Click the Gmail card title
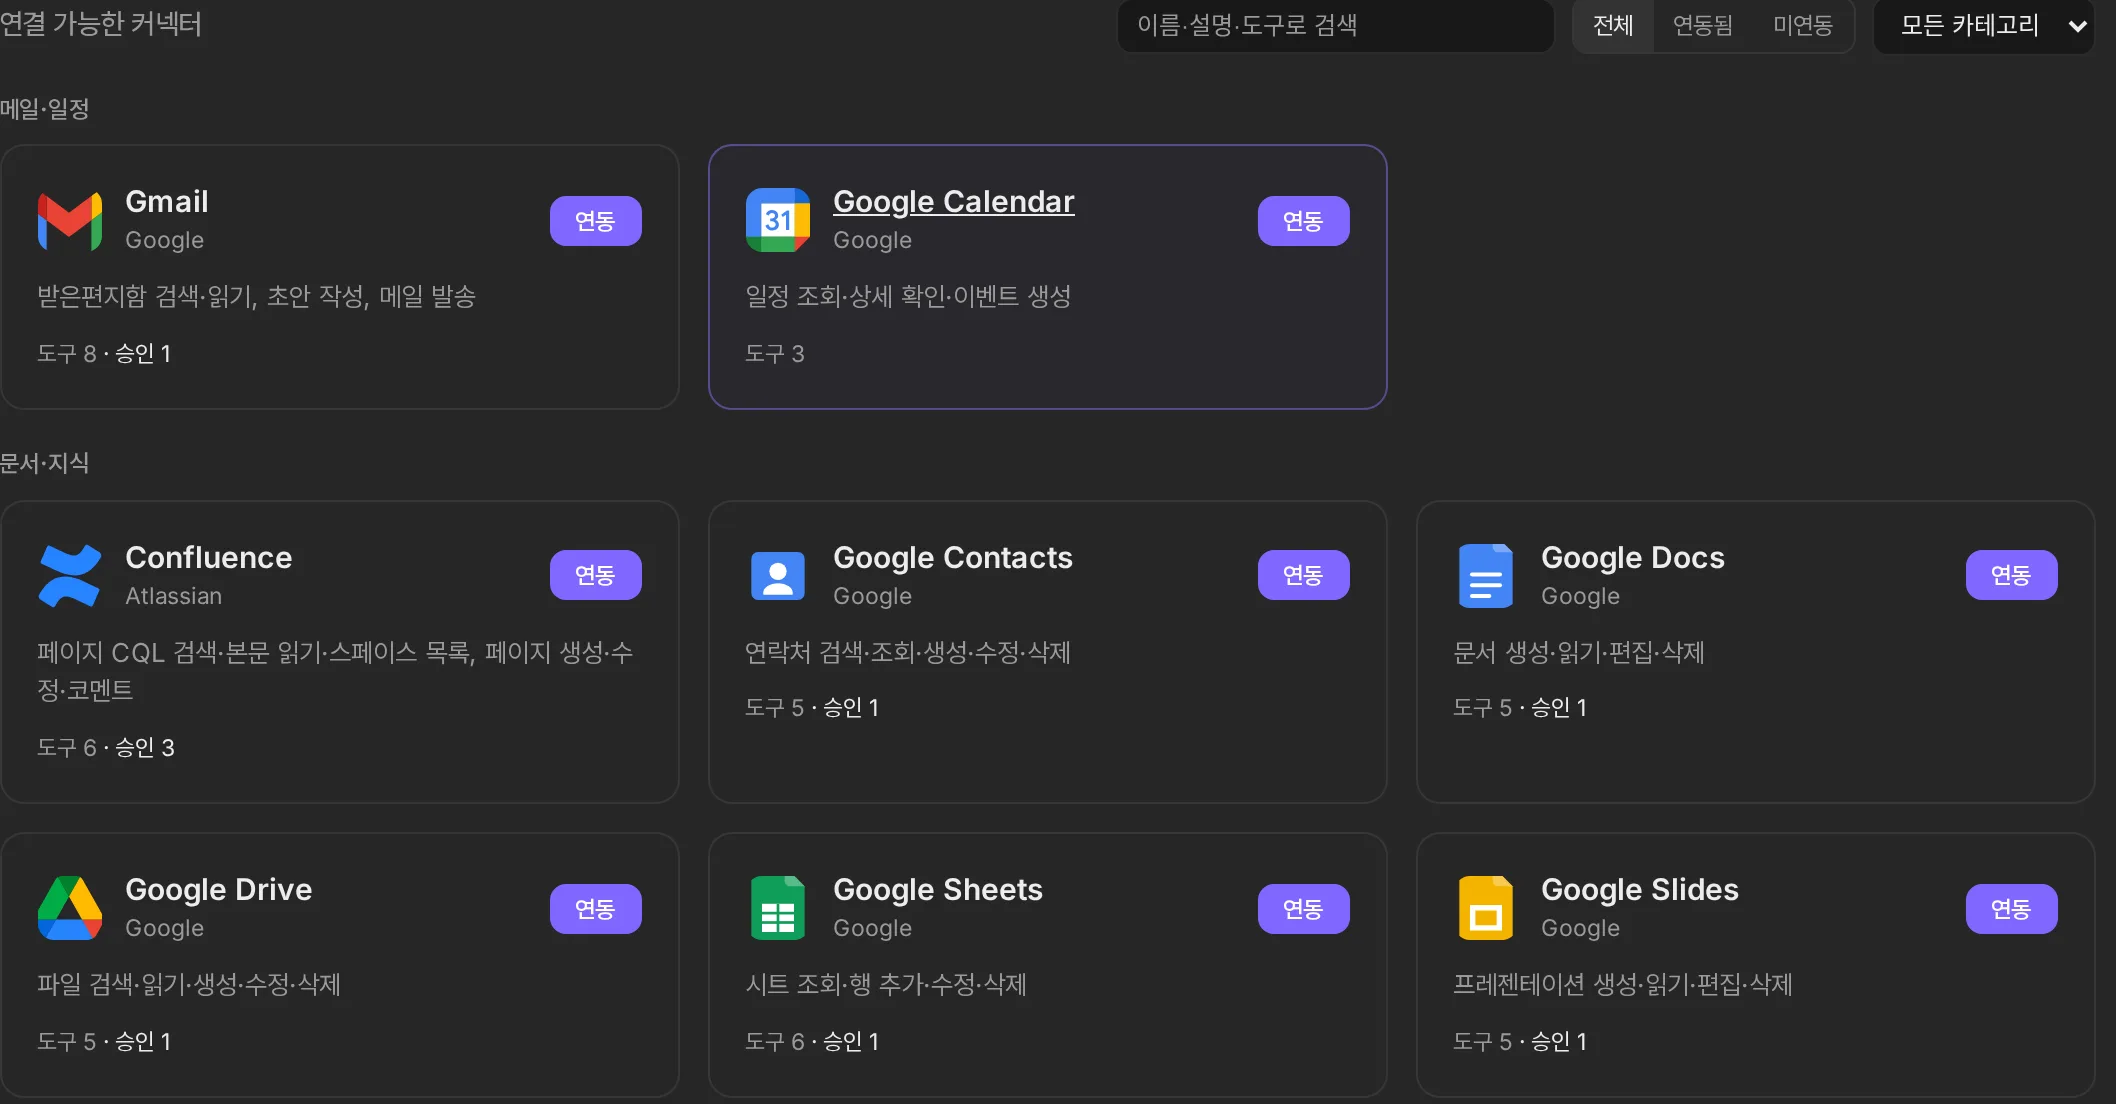Screen dimensions: 2116x1104 [x=167, y=202]
